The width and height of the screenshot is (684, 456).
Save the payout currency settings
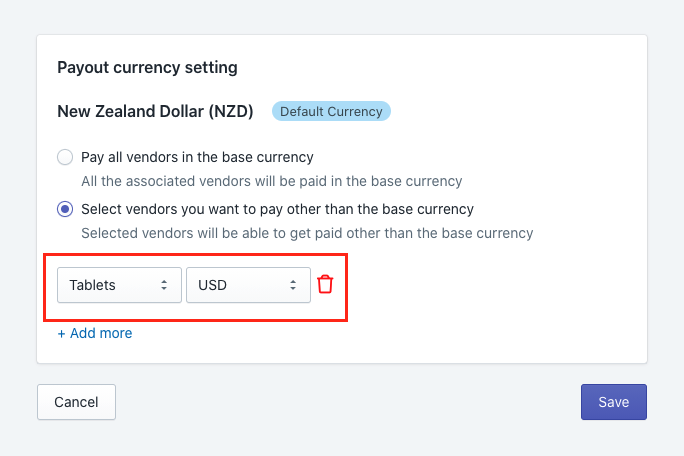[x=614, y=402]
